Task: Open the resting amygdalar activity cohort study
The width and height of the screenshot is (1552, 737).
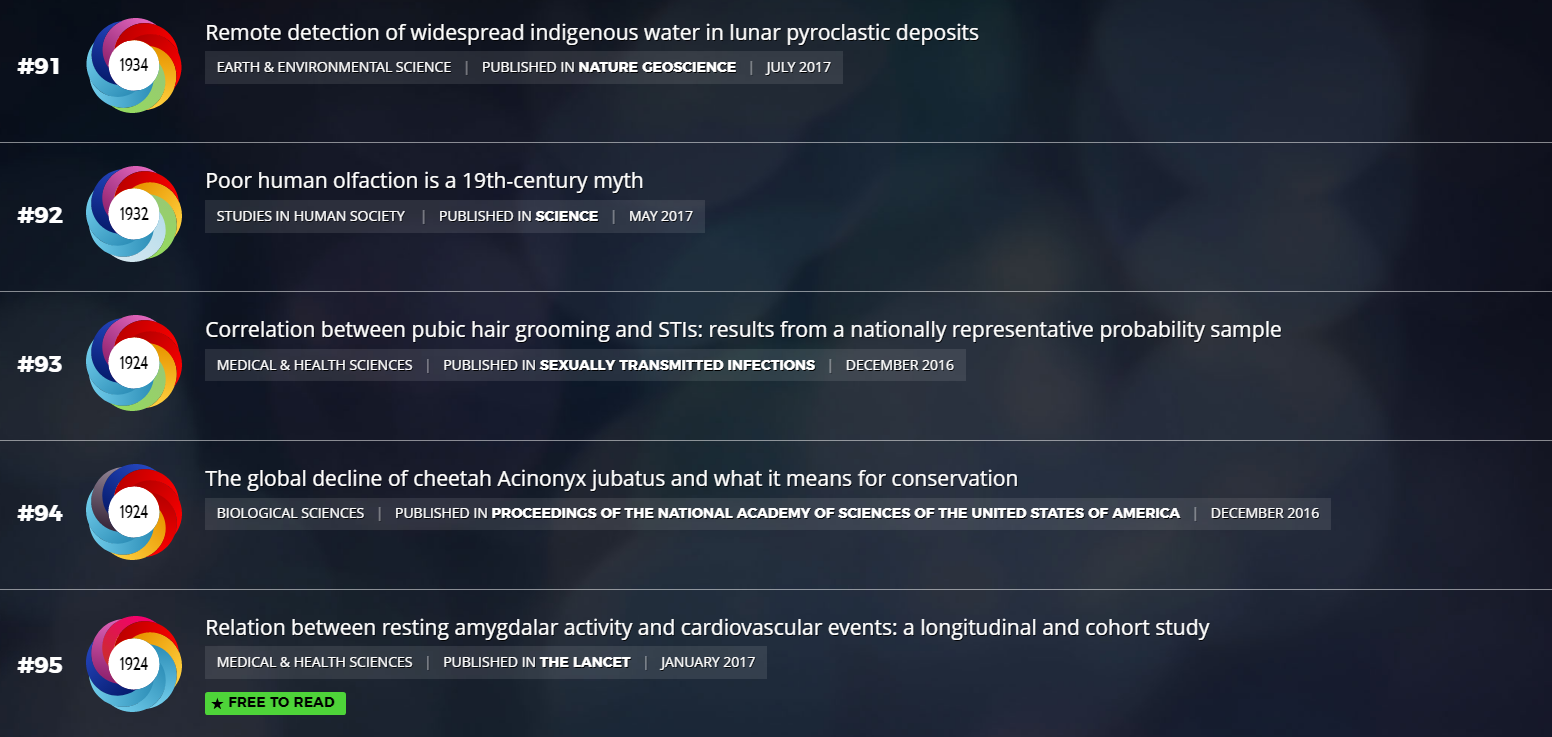Action: click(x=707, y=627)
